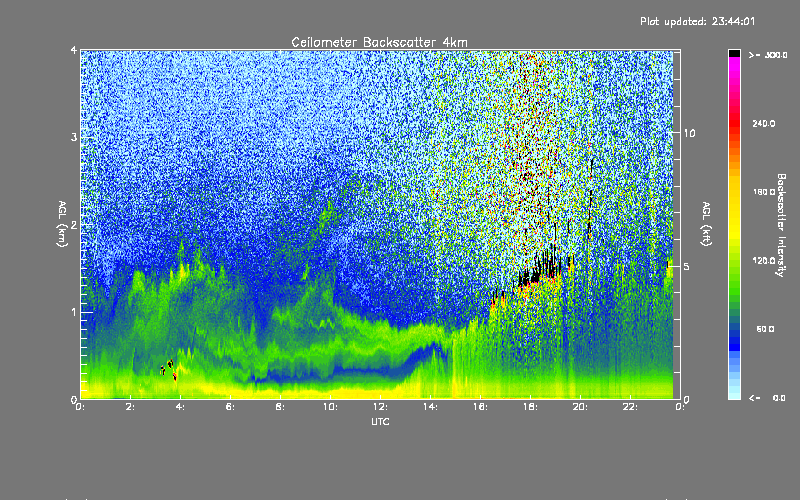
Task: Click the "16:" hour tick label
Action: [481, 407]
